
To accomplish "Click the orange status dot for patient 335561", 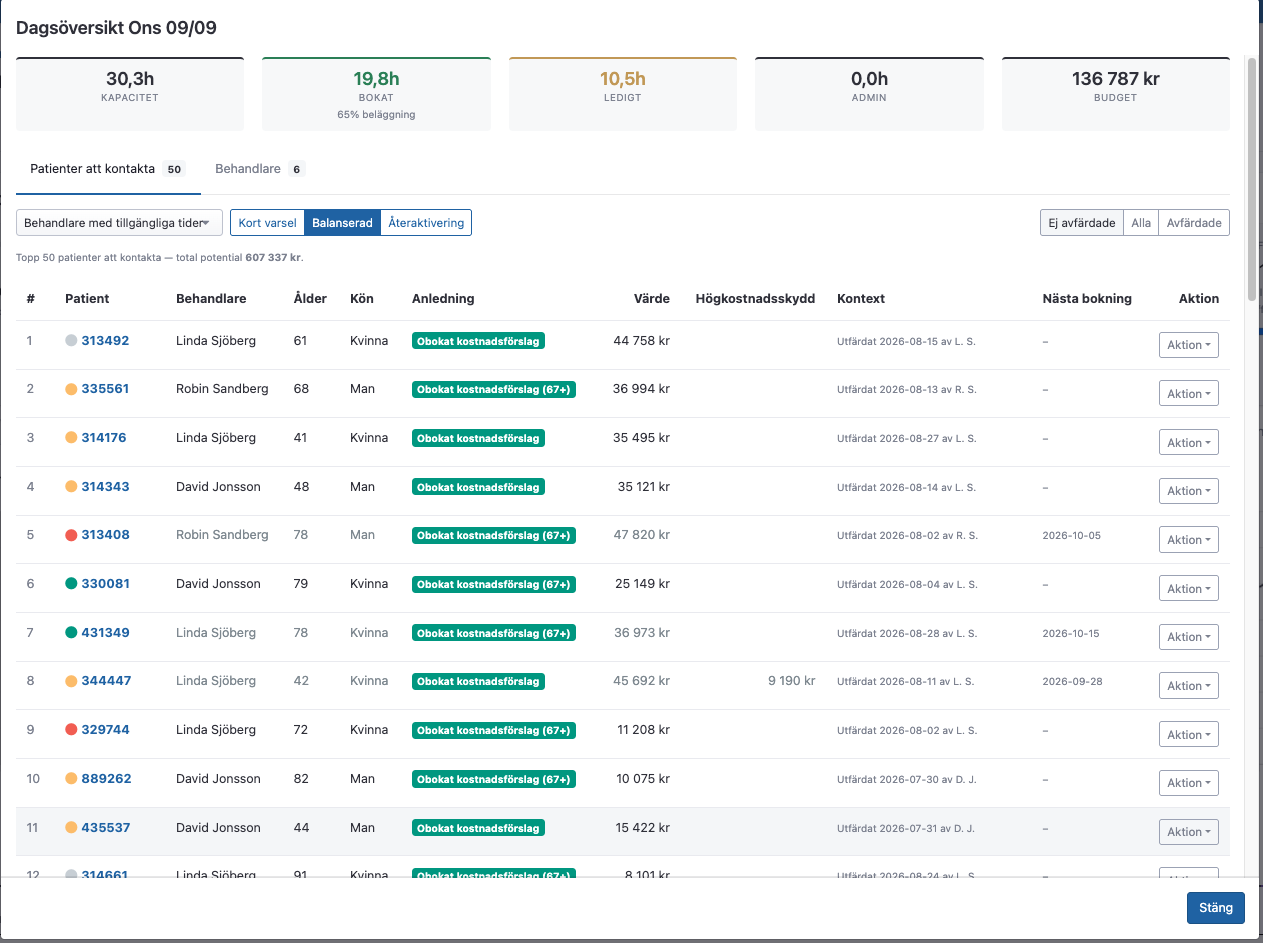I will (x=71, y=389).
